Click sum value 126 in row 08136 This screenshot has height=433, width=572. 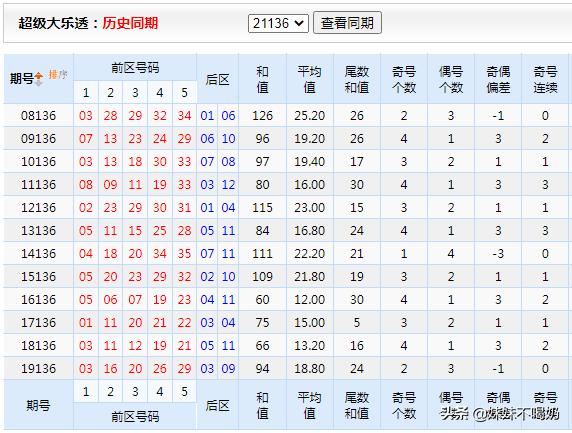pyautogui.click(x=262, y=116)
